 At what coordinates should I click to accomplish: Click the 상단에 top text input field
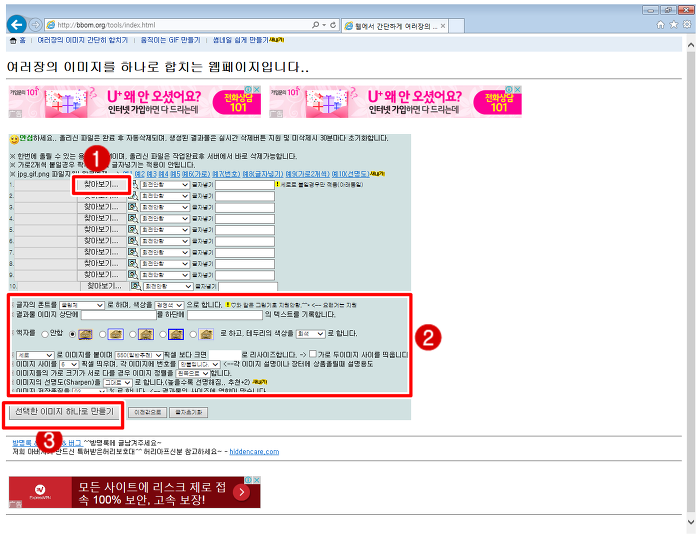pyautogui.click(x=118, y=315)
